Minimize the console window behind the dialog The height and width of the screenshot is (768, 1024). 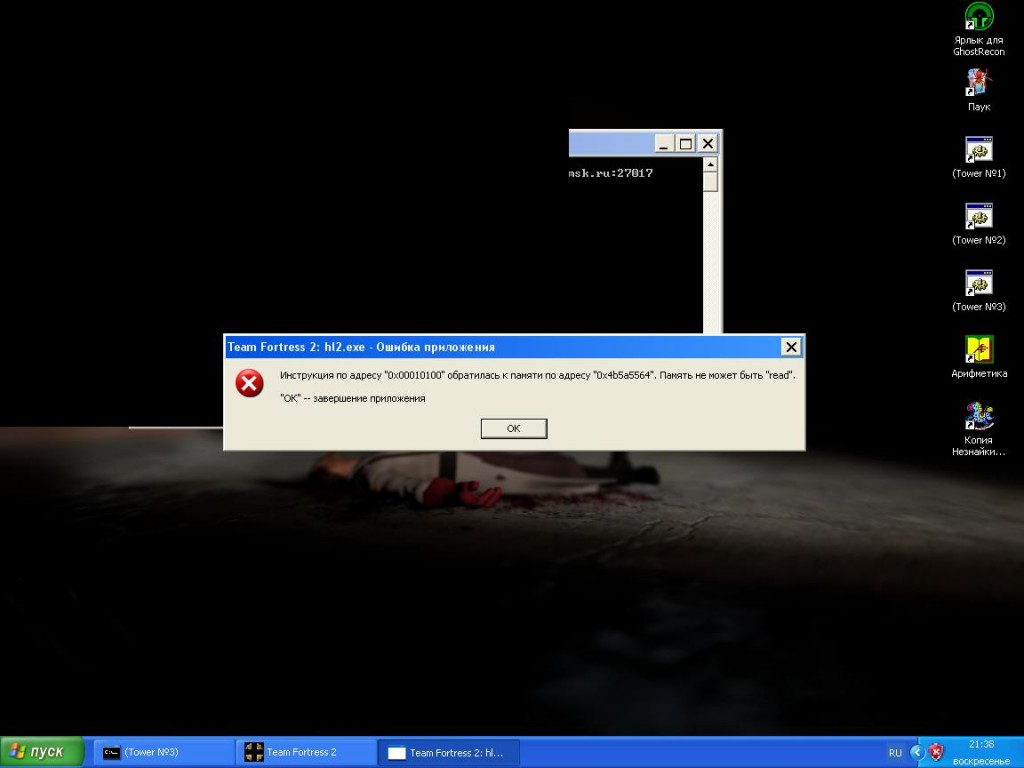click(664, 144)
